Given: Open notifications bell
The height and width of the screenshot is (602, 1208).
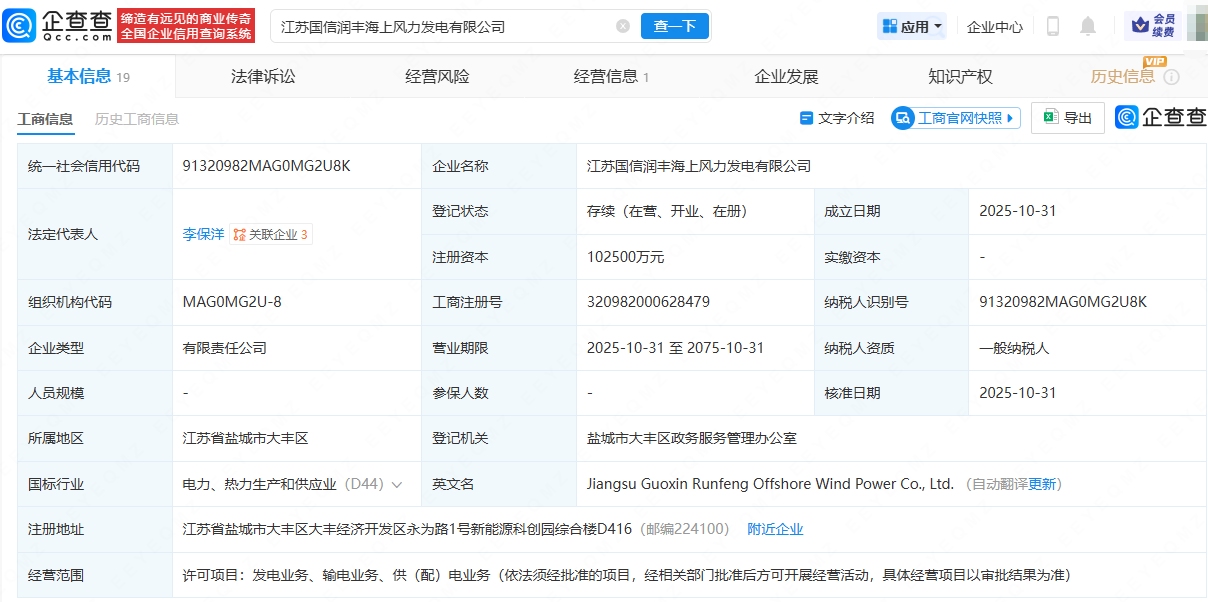Looking at the screenshot, I should 1088,27.
